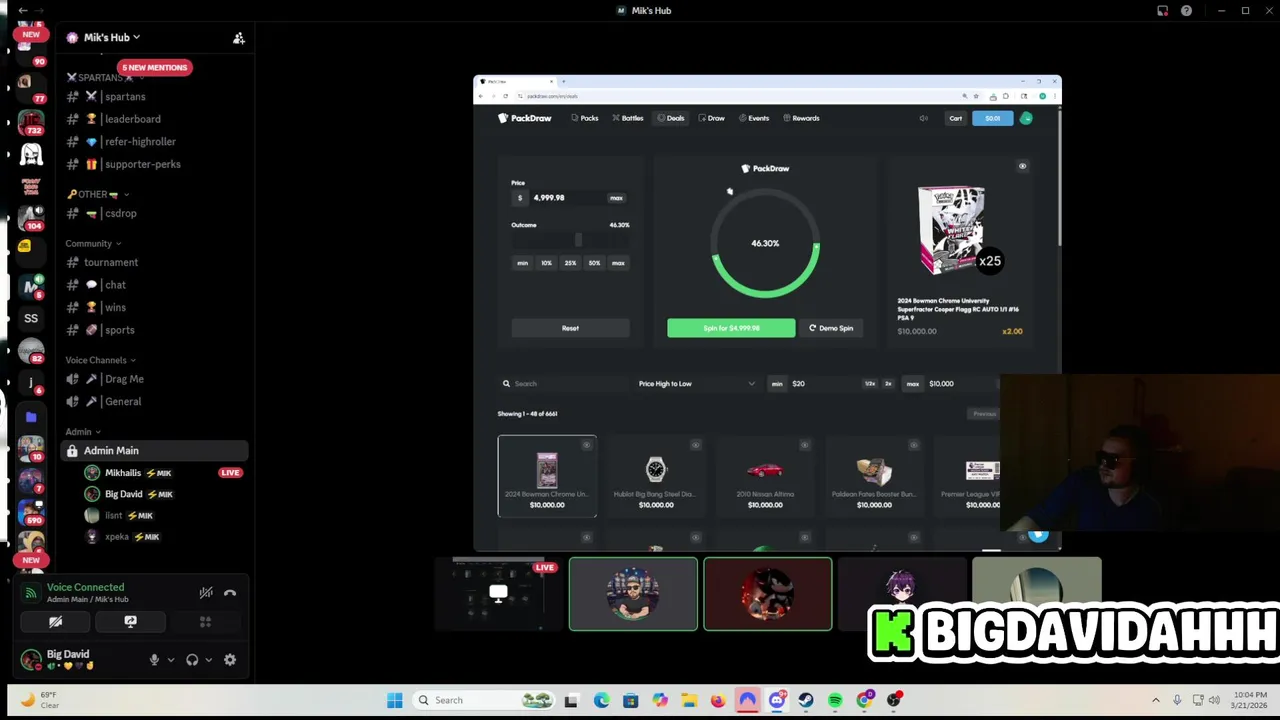Jump to 5 NEW MENTIONS badge
The image size is (1280, 720).
pyautogui.click(x=154, y=67)
